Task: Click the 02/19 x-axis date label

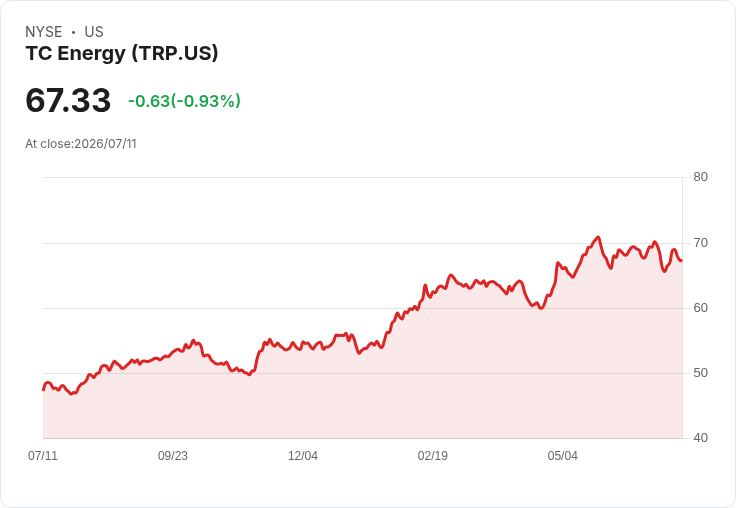Action: (433, 456)
